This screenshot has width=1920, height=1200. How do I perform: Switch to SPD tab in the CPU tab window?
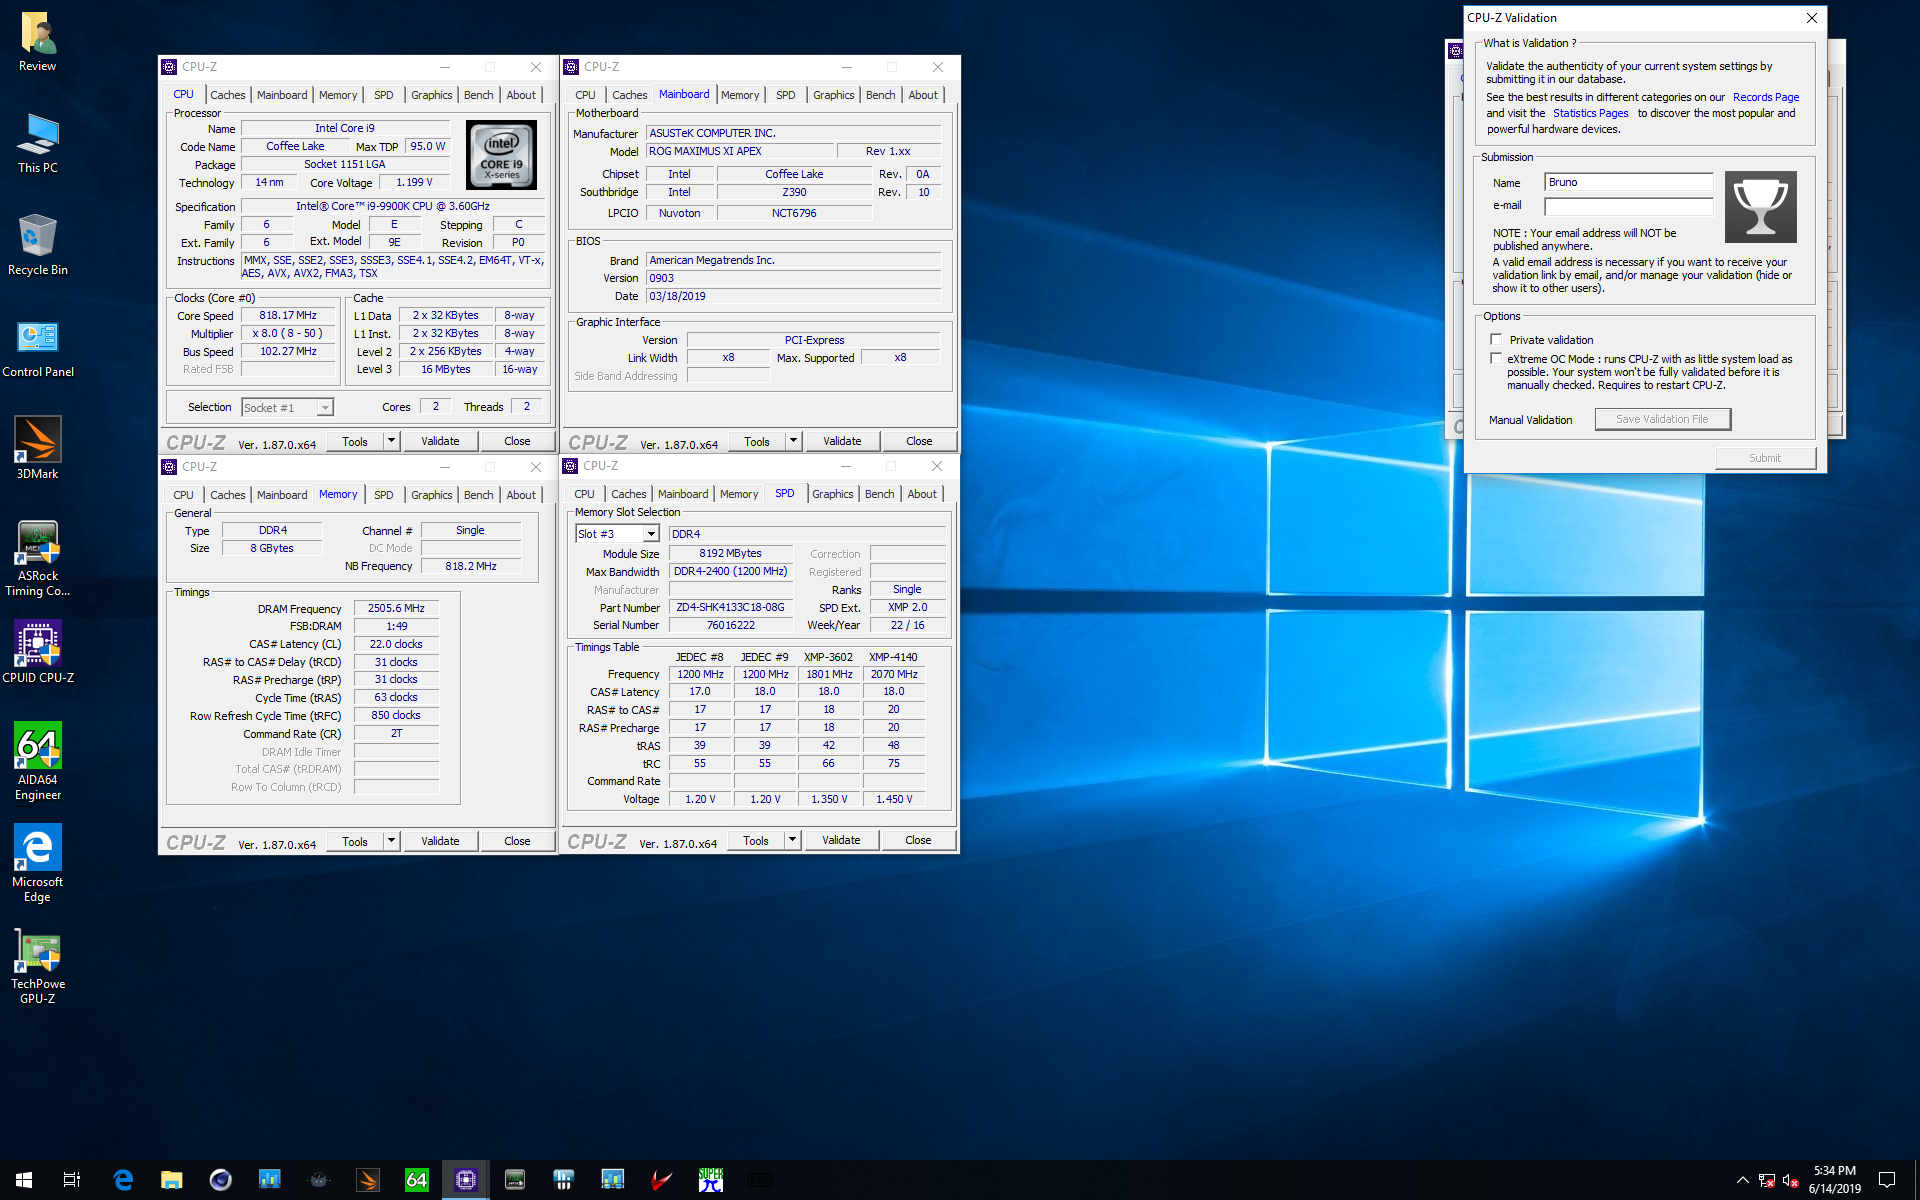383,95
